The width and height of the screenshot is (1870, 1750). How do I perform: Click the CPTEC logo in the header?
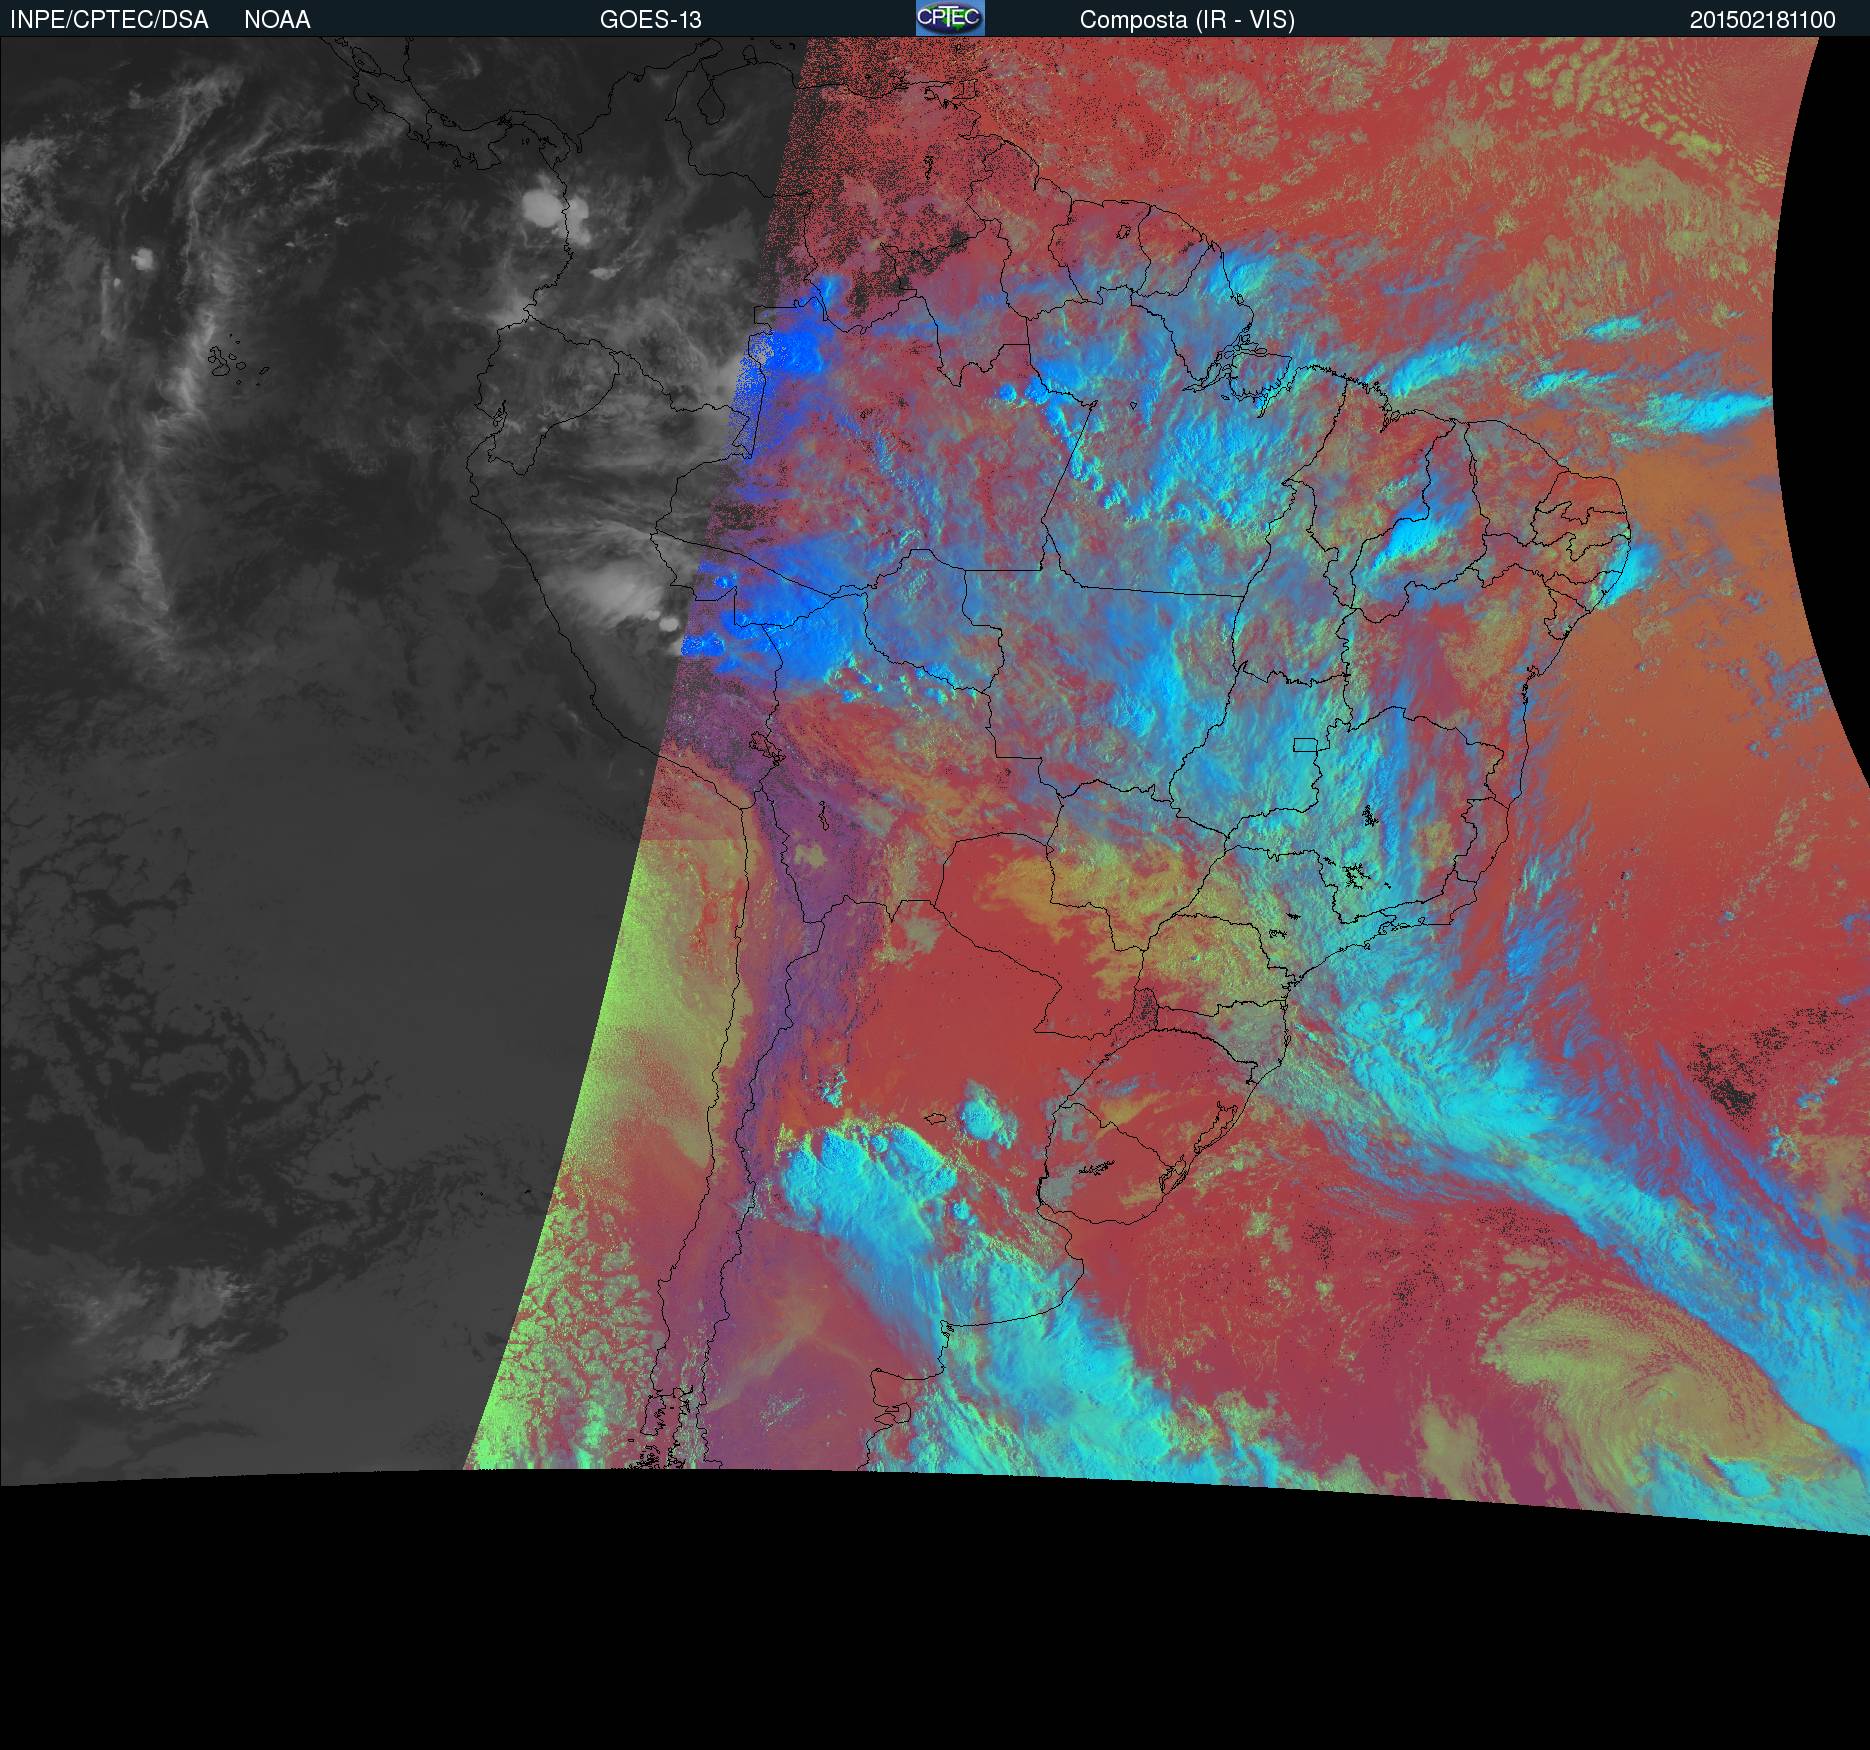[x=950, y=18]
